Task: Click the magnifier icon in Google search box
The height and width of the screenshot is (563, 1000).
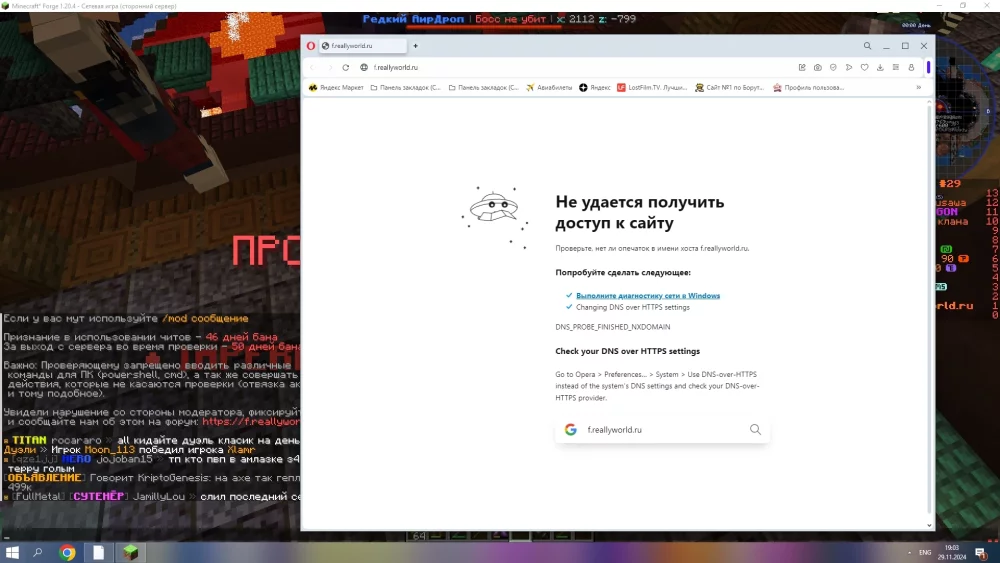Action: tap(755, 430)
